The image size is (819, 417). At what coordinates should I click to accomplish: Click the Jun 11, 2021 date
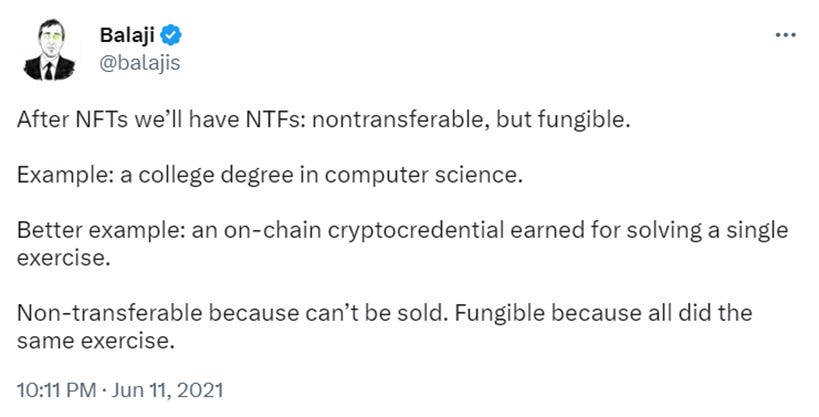coord(167,390)
